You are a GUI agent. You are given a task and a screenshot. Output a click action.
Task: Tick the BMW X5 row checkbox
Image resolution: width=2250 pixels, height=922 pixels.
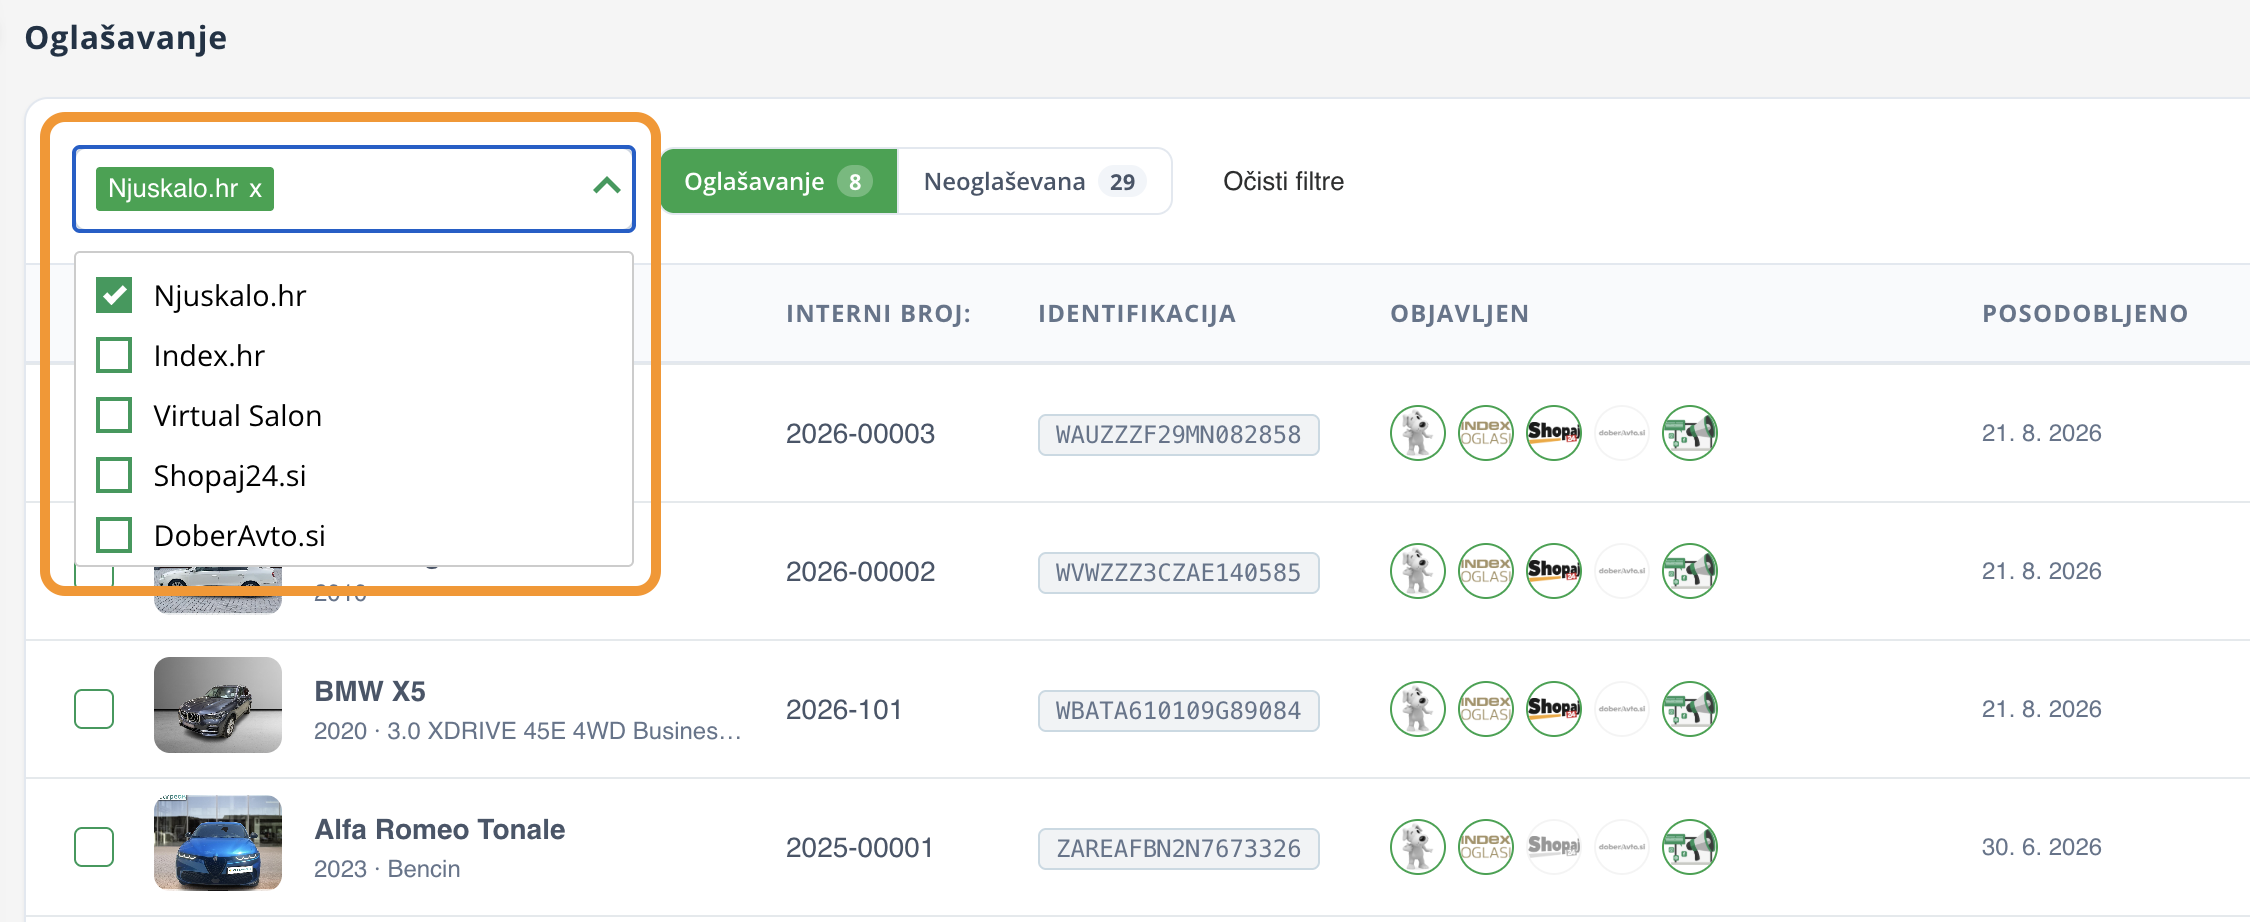click(94, 709)
